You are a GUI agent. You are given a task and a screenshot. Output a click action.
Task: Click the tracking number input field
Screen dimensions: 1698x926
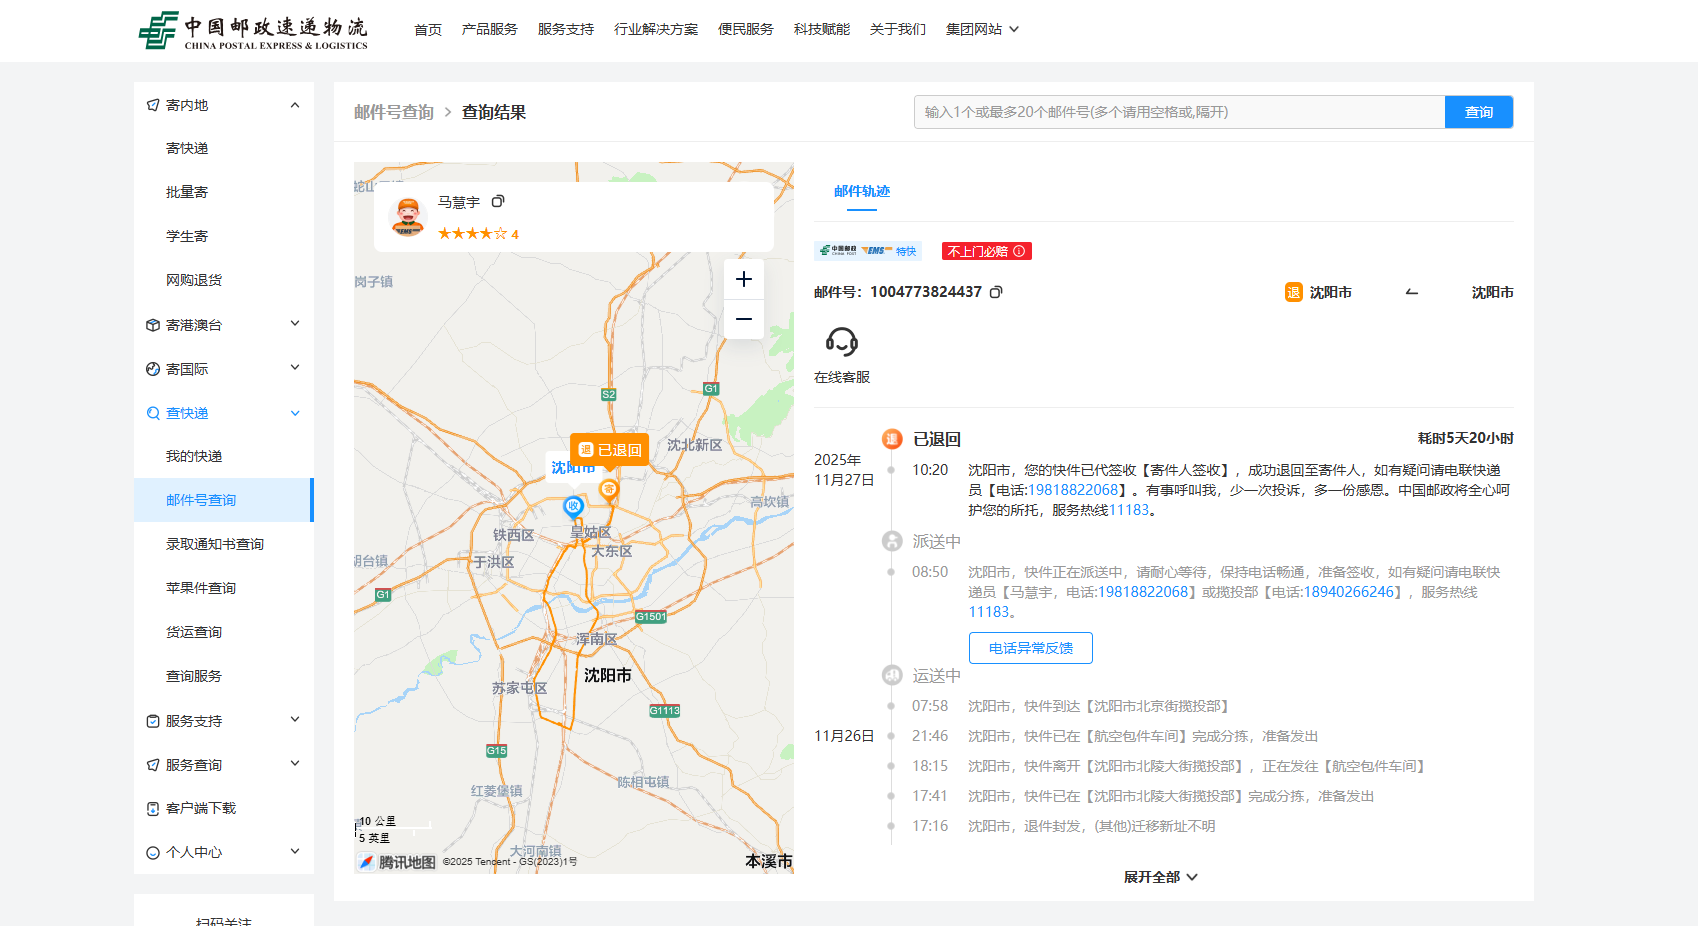click(x=1179, y=112)
